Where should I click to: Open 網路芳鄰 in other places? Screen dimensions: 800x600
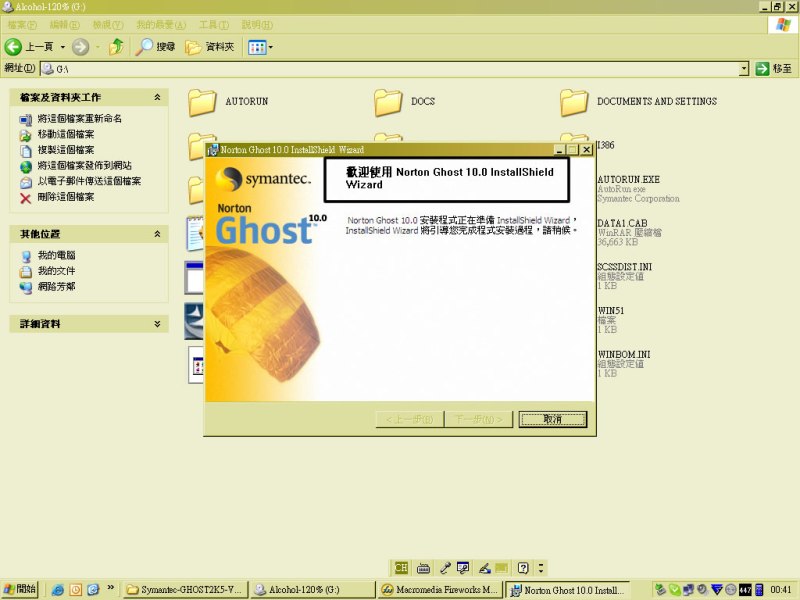click(57, 287)
